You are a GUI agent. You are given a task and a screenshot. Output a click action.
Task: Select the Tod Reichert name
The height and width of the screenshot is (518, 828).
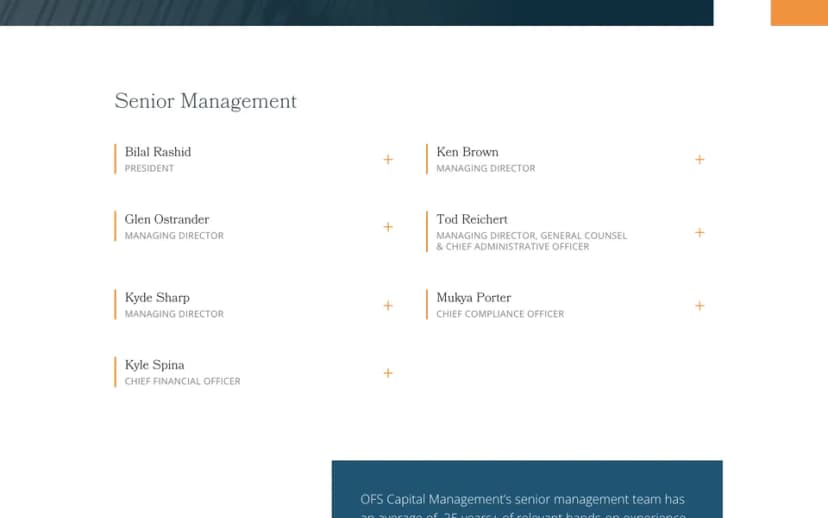pyautogui.click(x=472, y=219)
